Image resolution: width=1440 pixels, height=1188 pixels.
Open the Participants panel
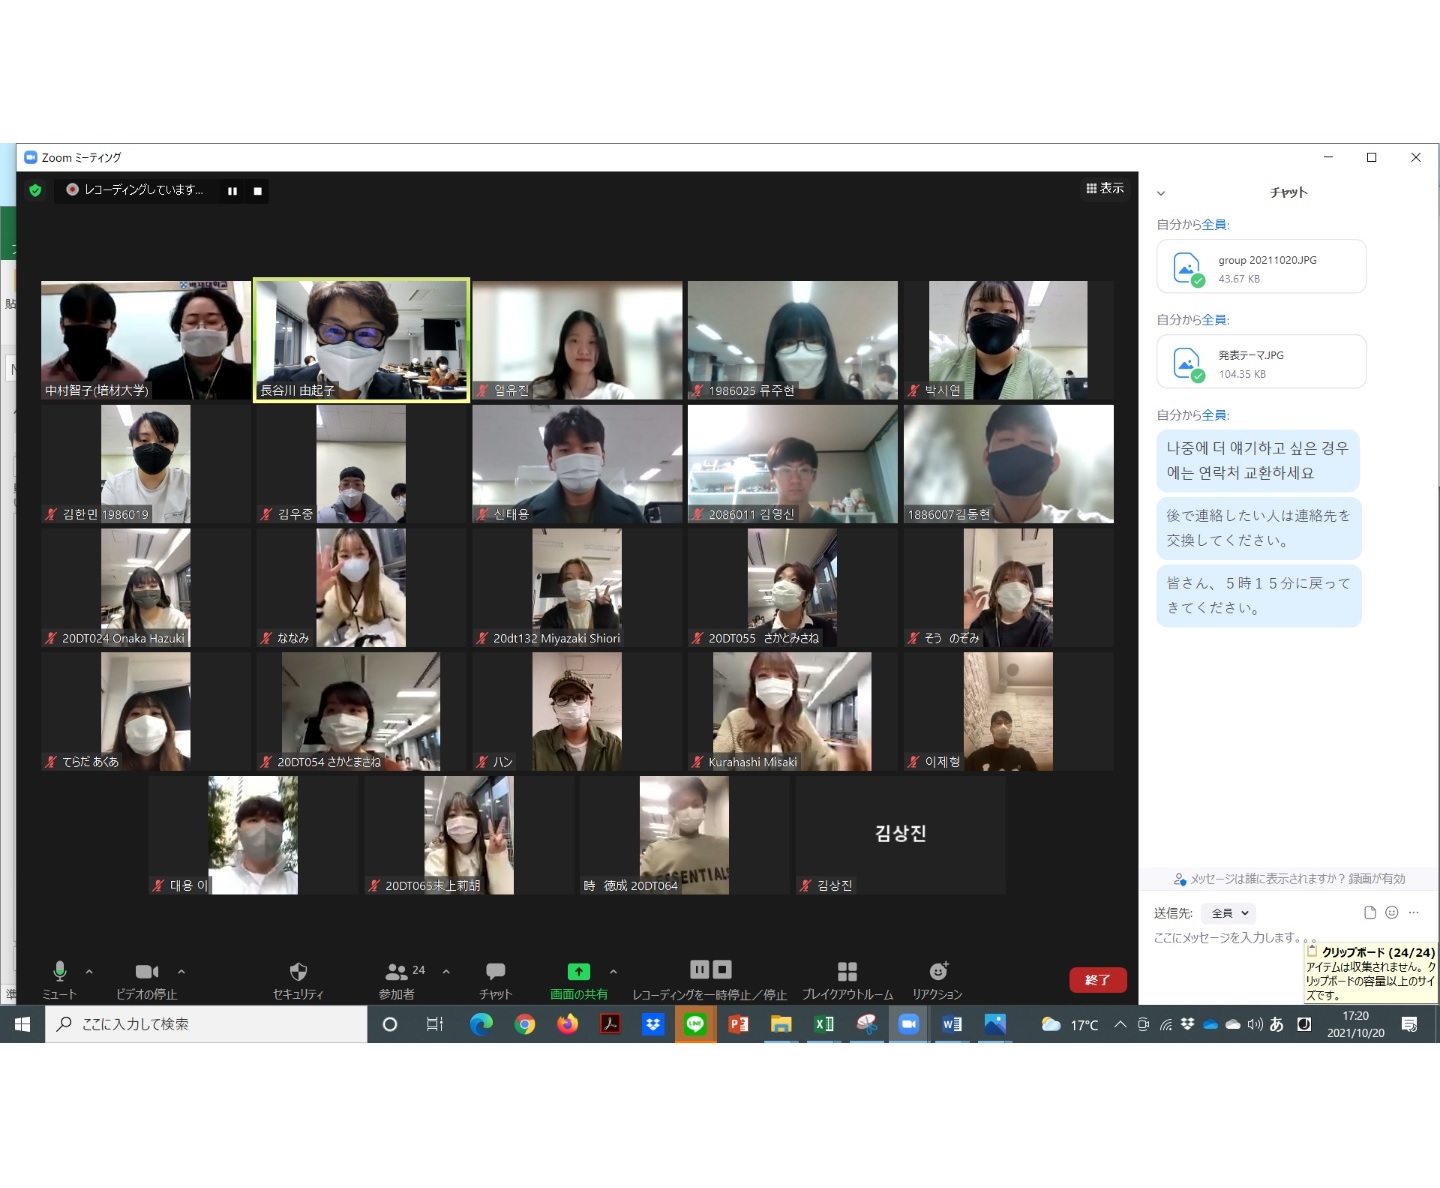click(x=397, y=972)
